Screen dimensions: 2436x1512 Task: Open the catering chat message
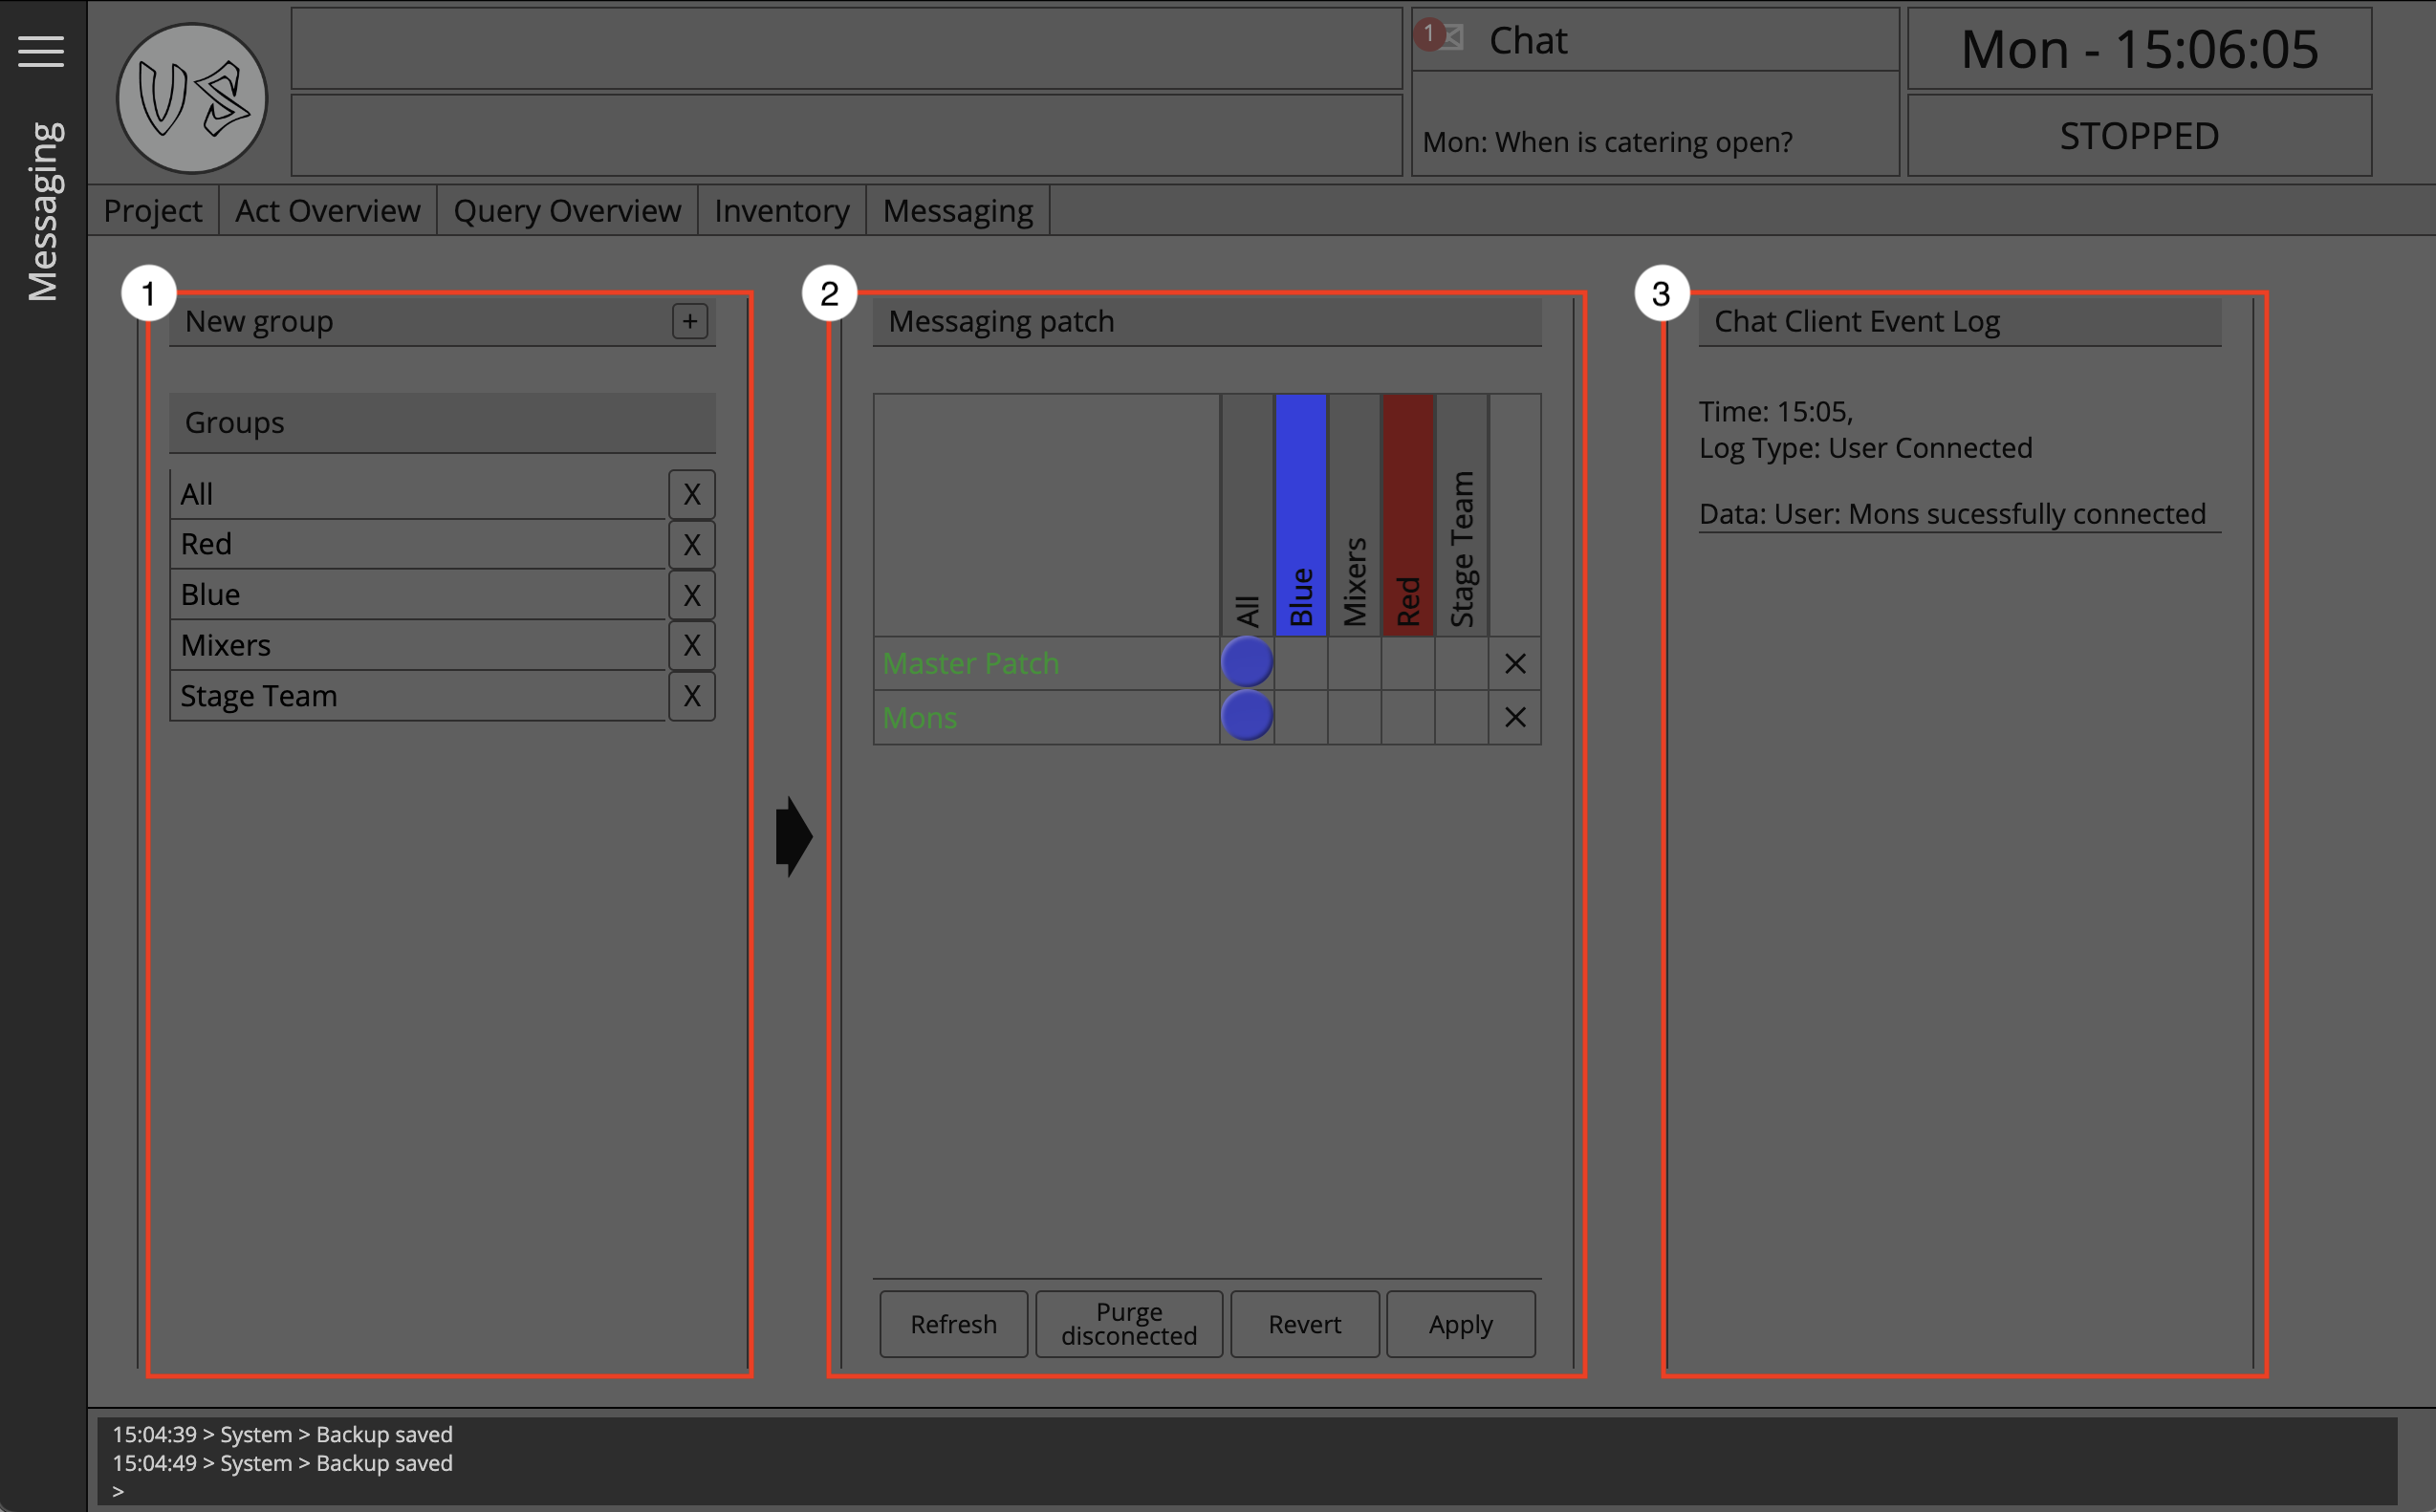click(1608, 142)
